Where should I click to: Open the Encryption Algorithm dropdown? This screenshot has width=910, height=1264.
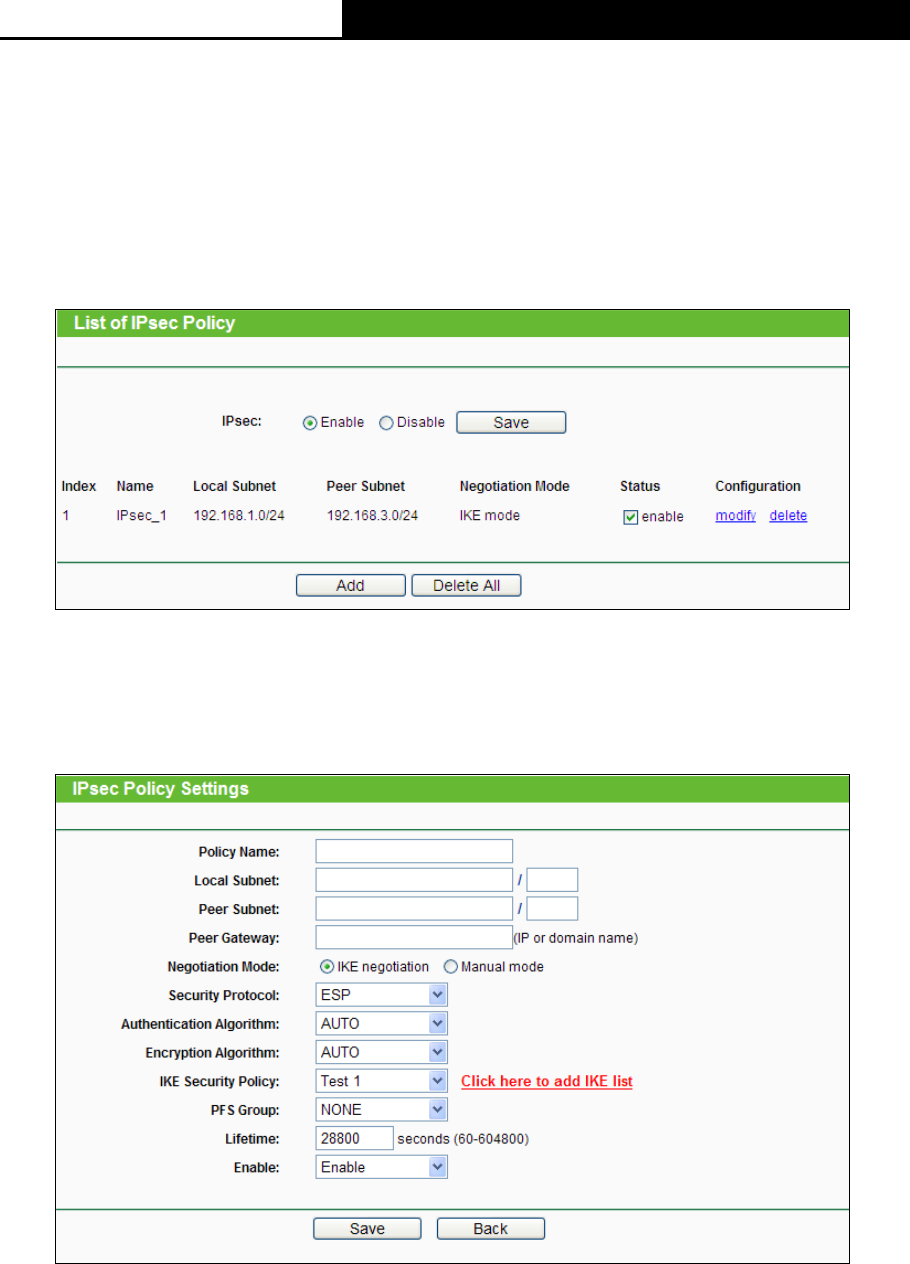381,1052
